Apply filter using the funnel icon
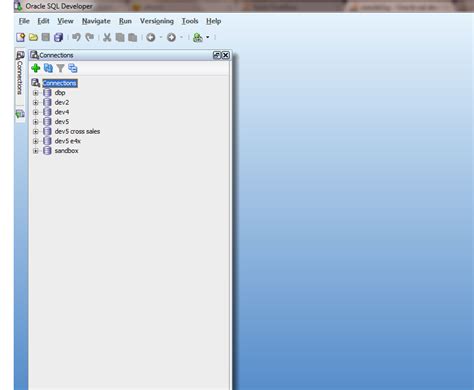 (60, 68)
